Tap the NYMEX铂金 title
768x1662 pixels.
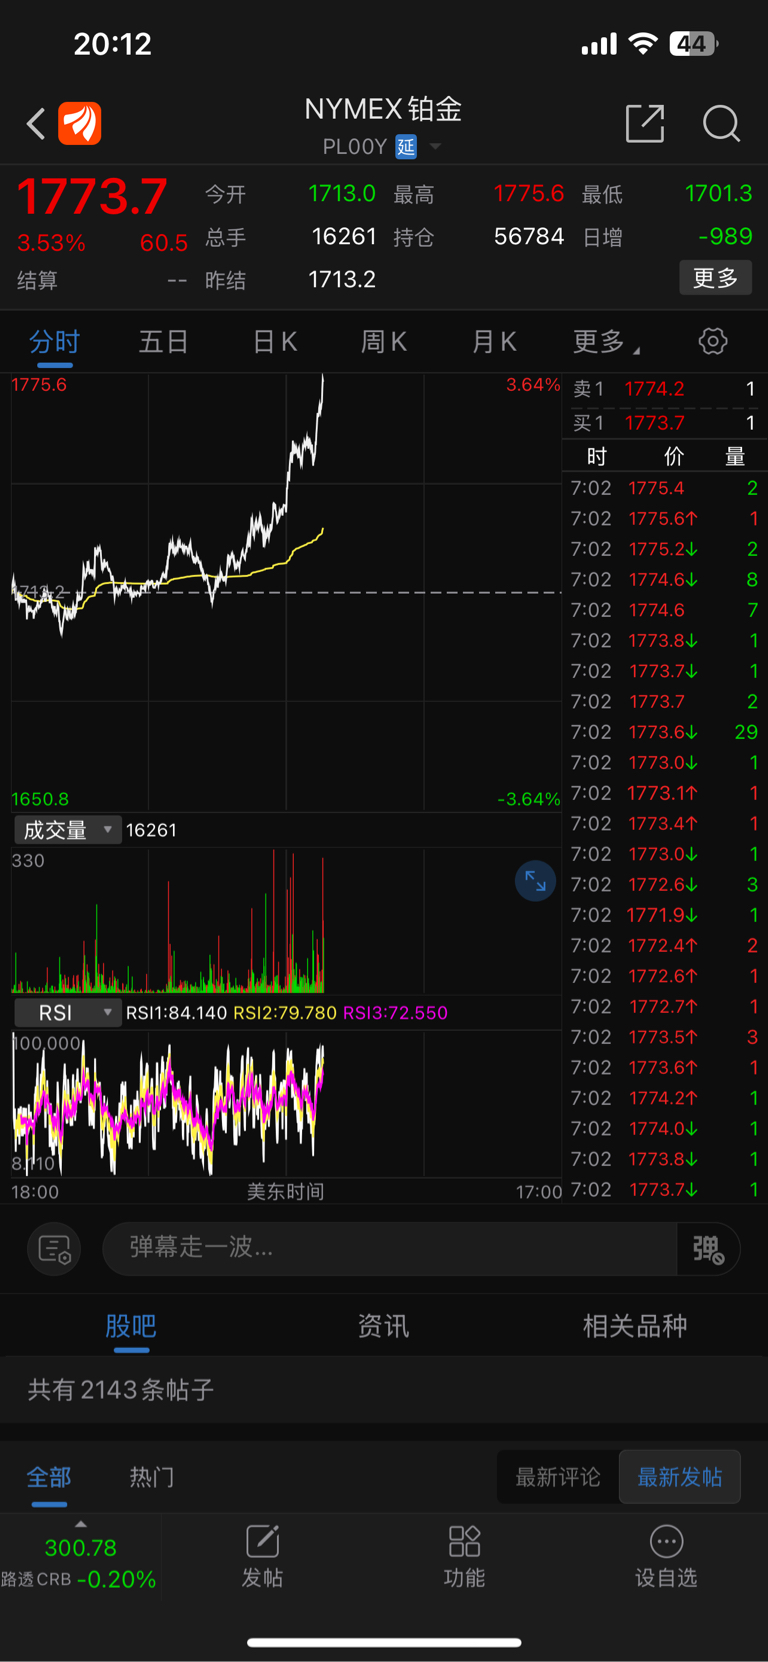(383, 109)
